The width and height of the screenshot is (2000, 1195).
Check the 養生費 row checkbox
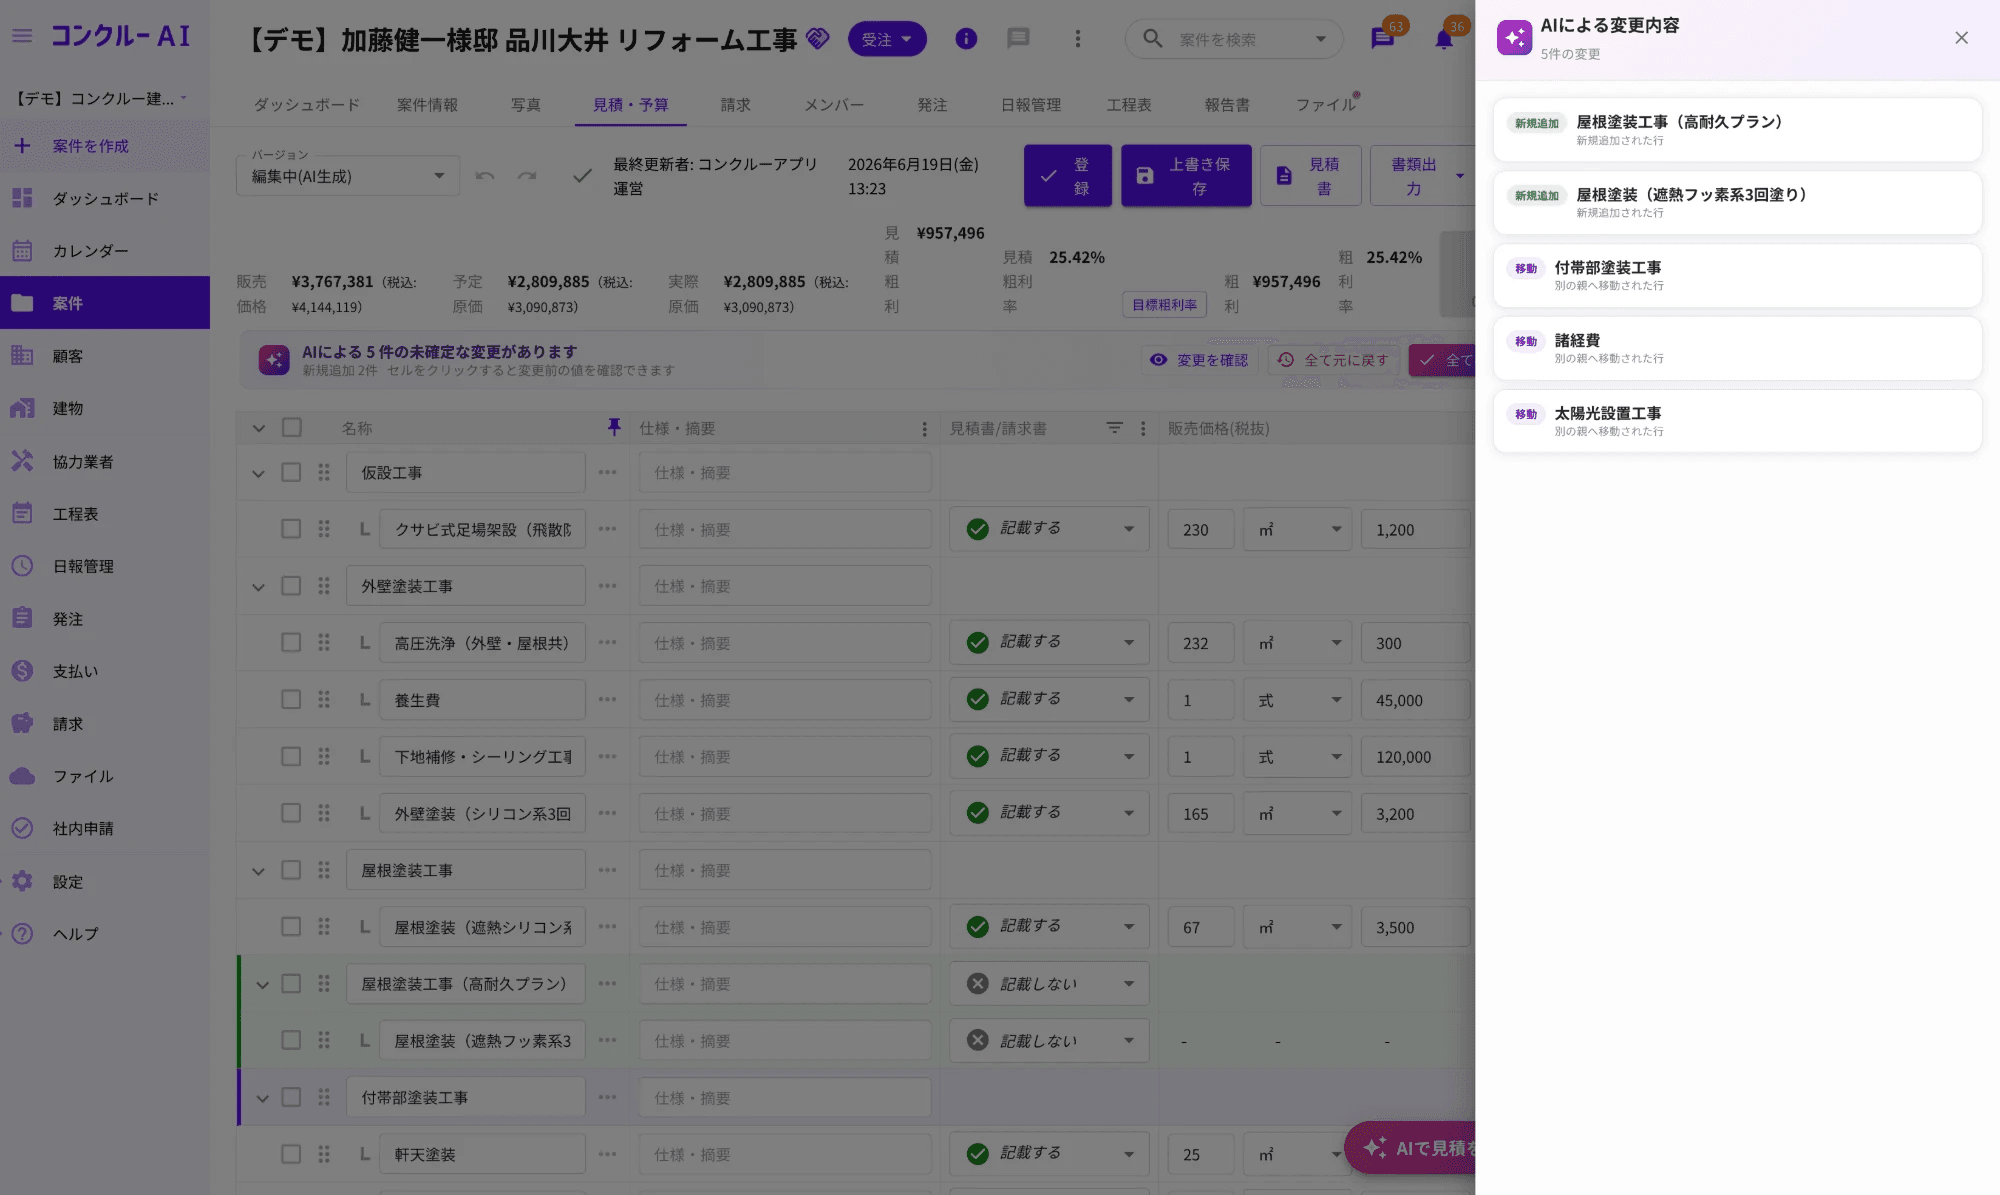[291, 700]
